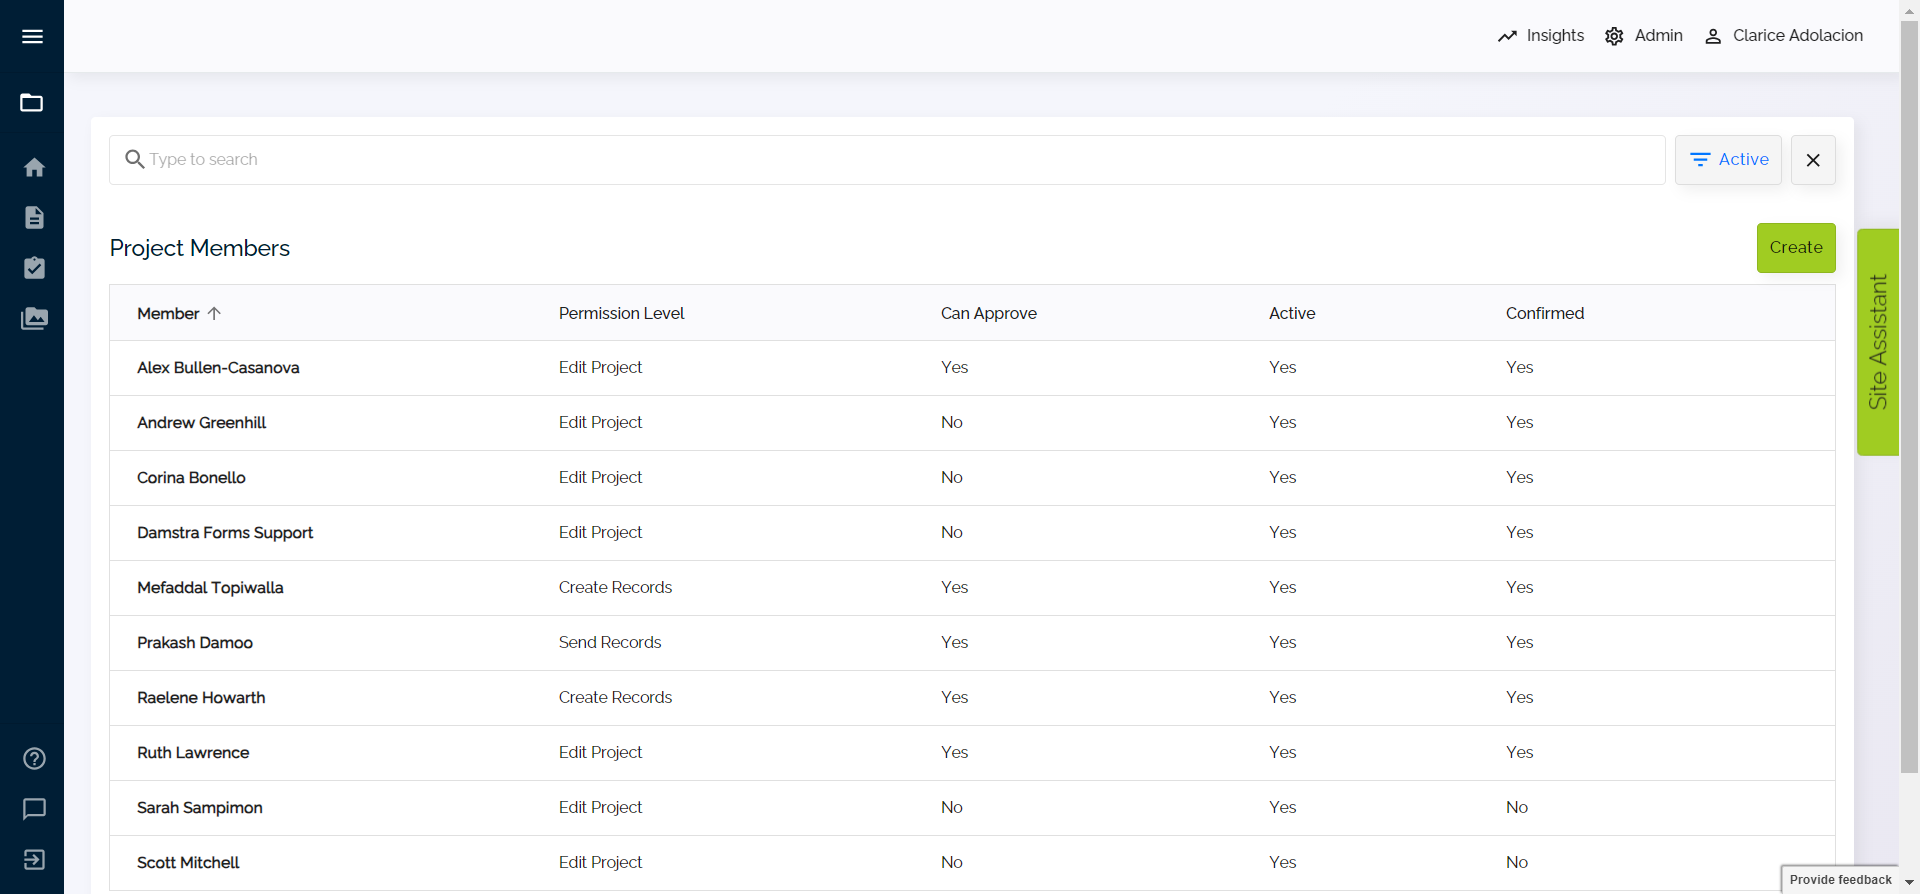Click the folder icon in sidebar
Image resolution: width=1920 pixels, height=894 pixels.
(x=32, y=103)
